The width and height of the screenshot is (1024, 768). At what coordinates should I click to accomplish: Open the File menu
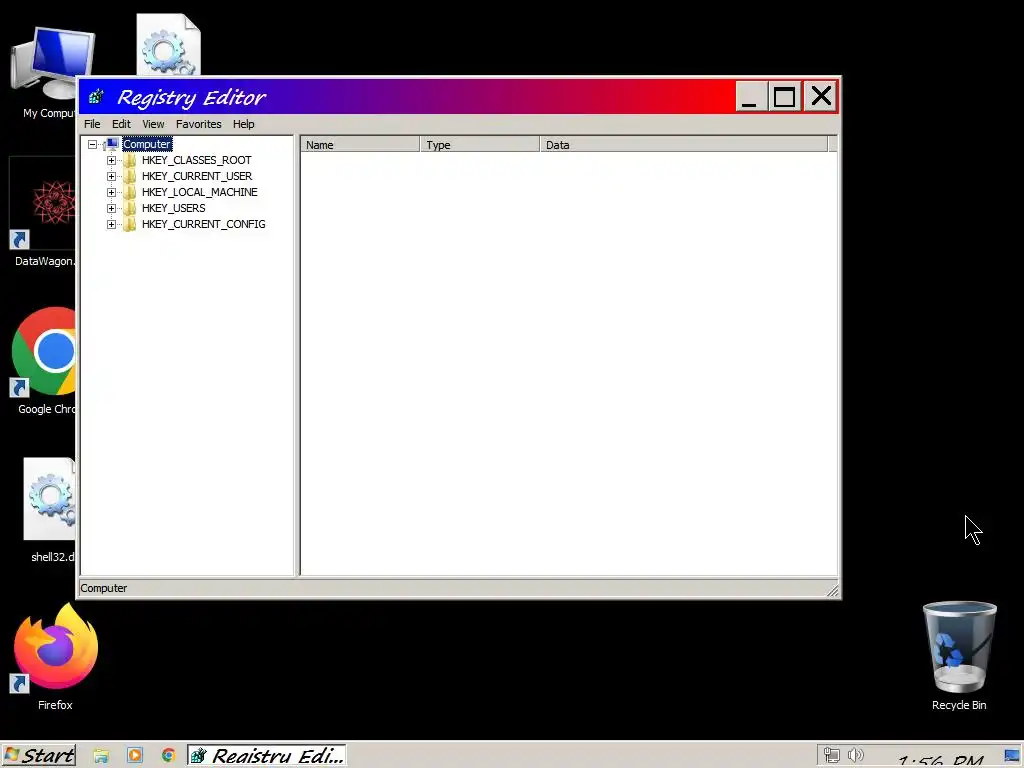pos(92,124)
